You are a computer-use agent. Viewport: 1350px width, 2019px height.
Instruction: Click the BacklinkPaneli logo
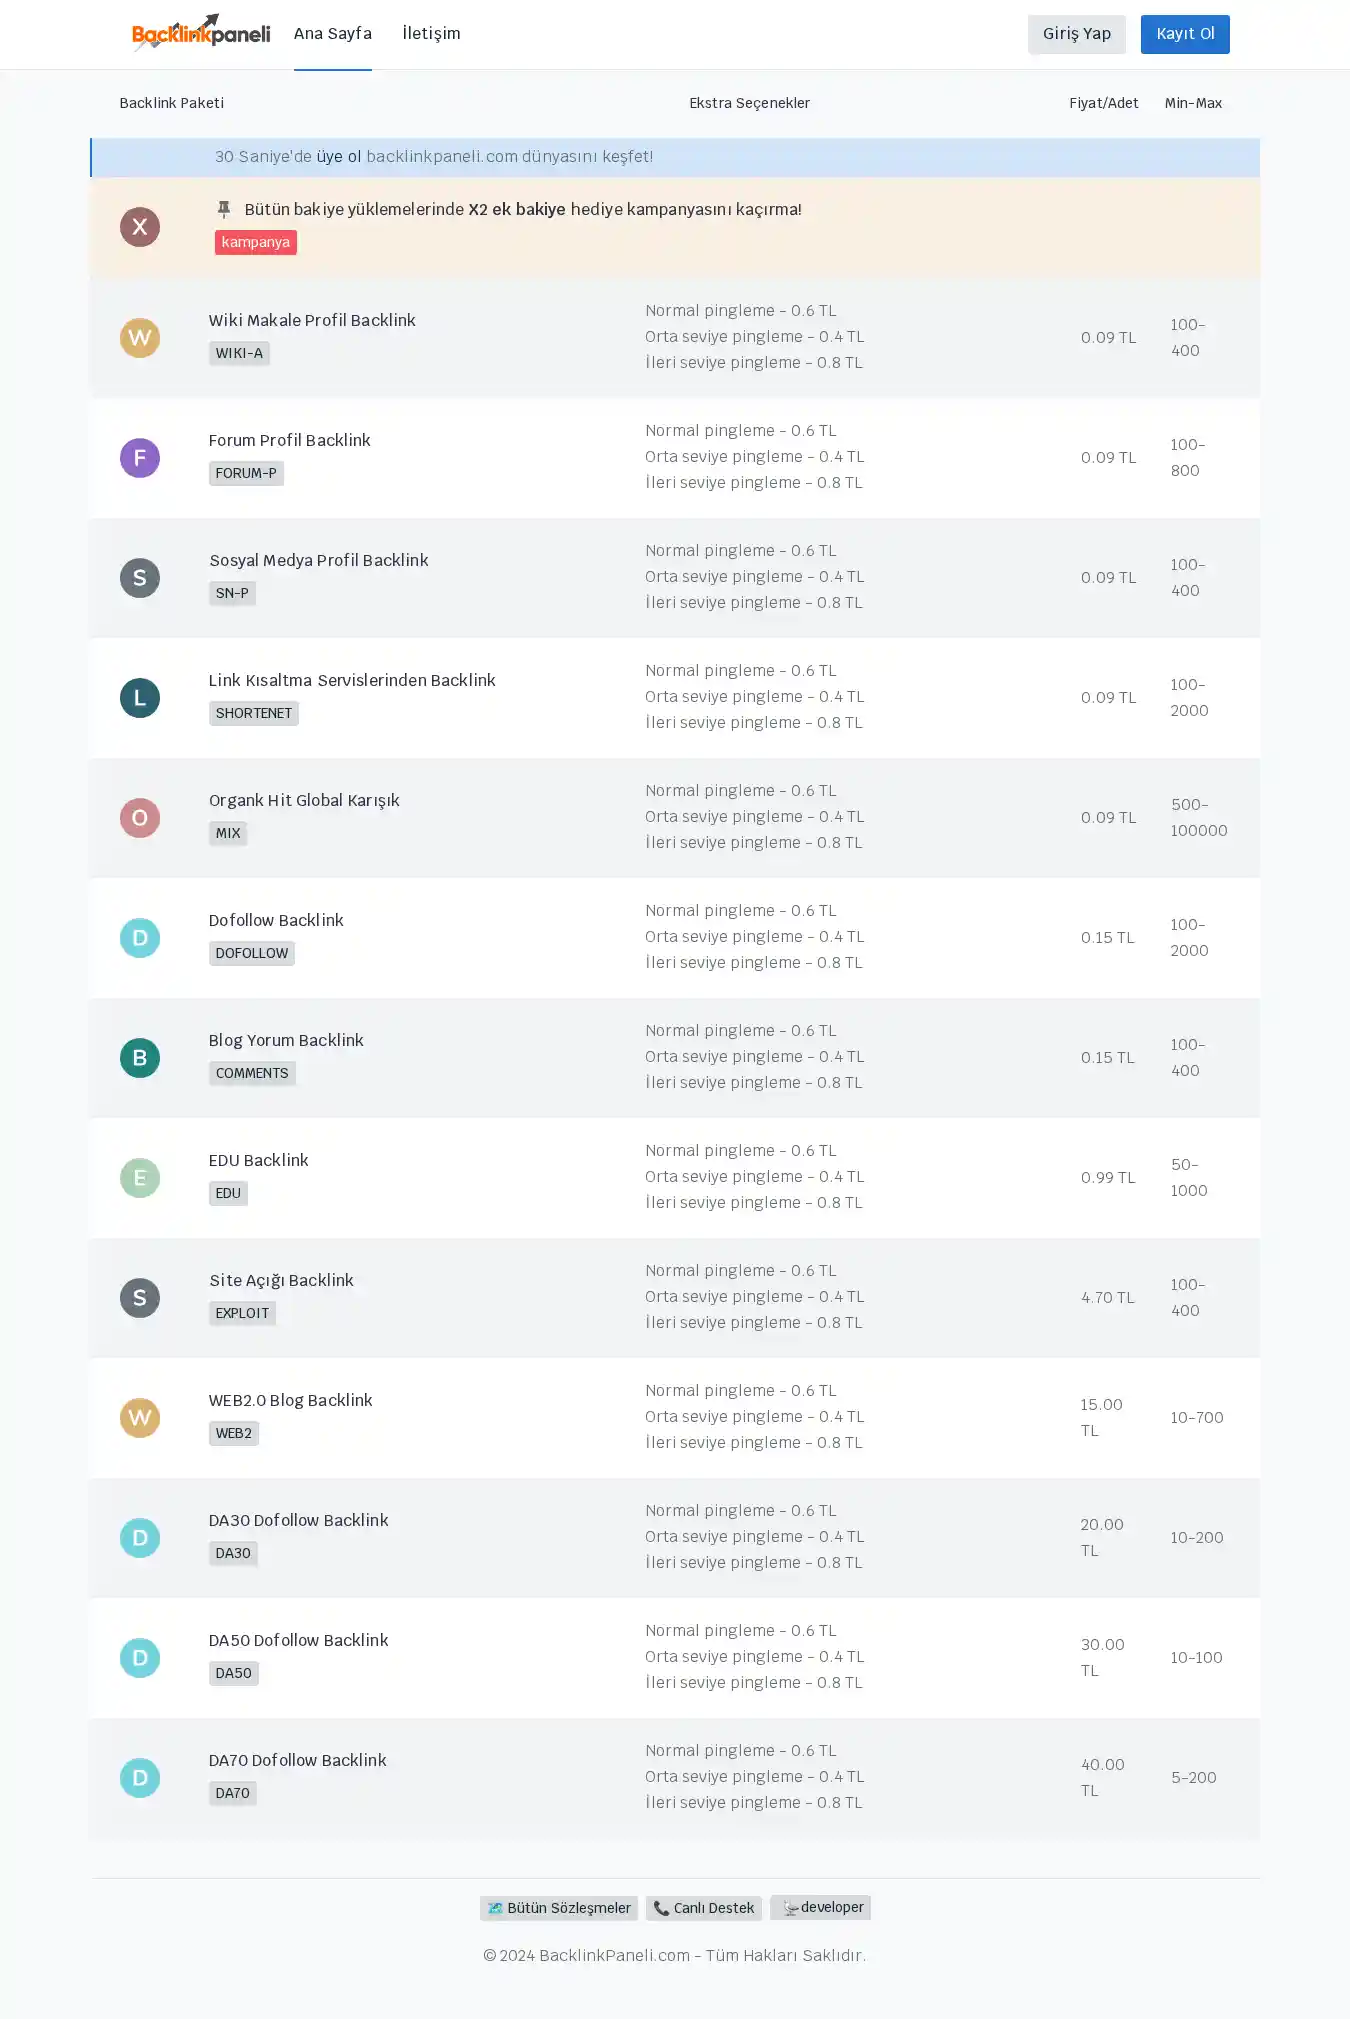pyautogui.click(x=201, y=33)
